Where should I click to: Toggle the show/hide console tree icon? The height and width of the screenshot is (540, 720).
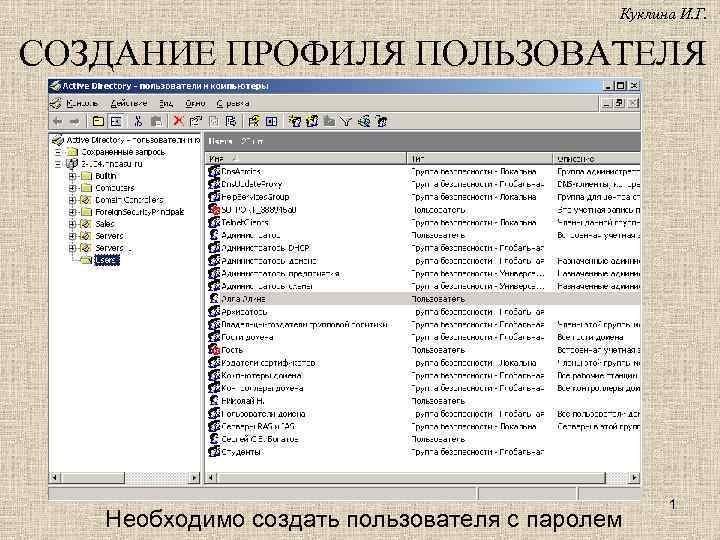pos(116,121)
